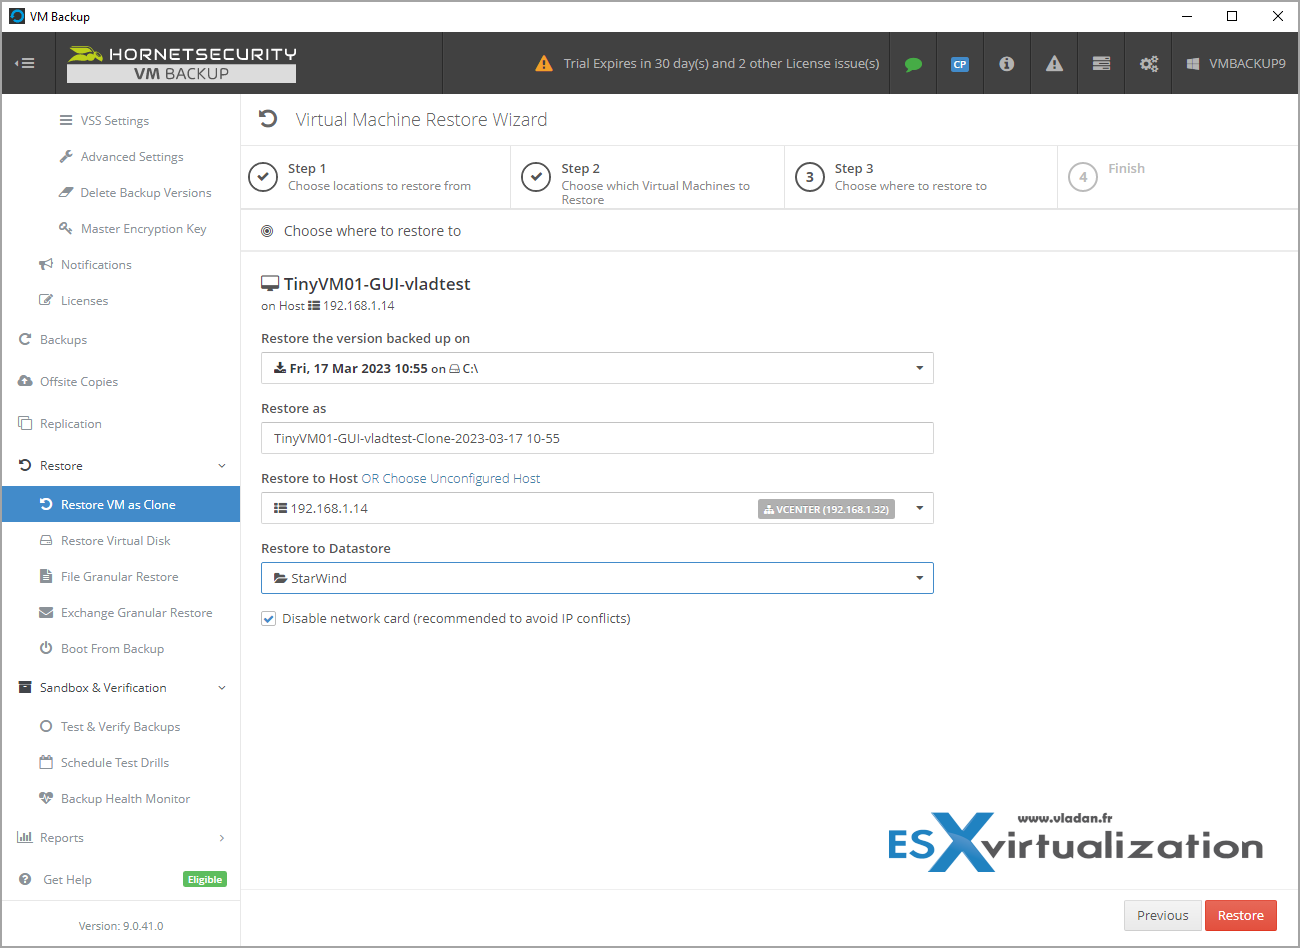This screenshot has width=1300, height=948.
Task: Collapse the Sandbox & Verification chevron
Action: pyautogui.click(x=222, y=688)
